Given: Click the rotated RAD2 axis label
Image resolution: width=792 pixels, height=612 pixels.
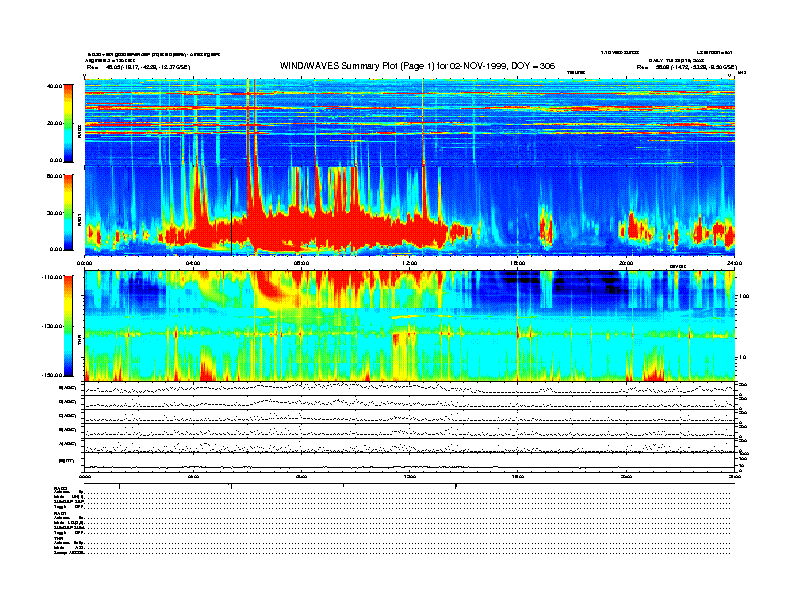Looking at the screenshot, I should pyautogui.click(x=79, y=132).
